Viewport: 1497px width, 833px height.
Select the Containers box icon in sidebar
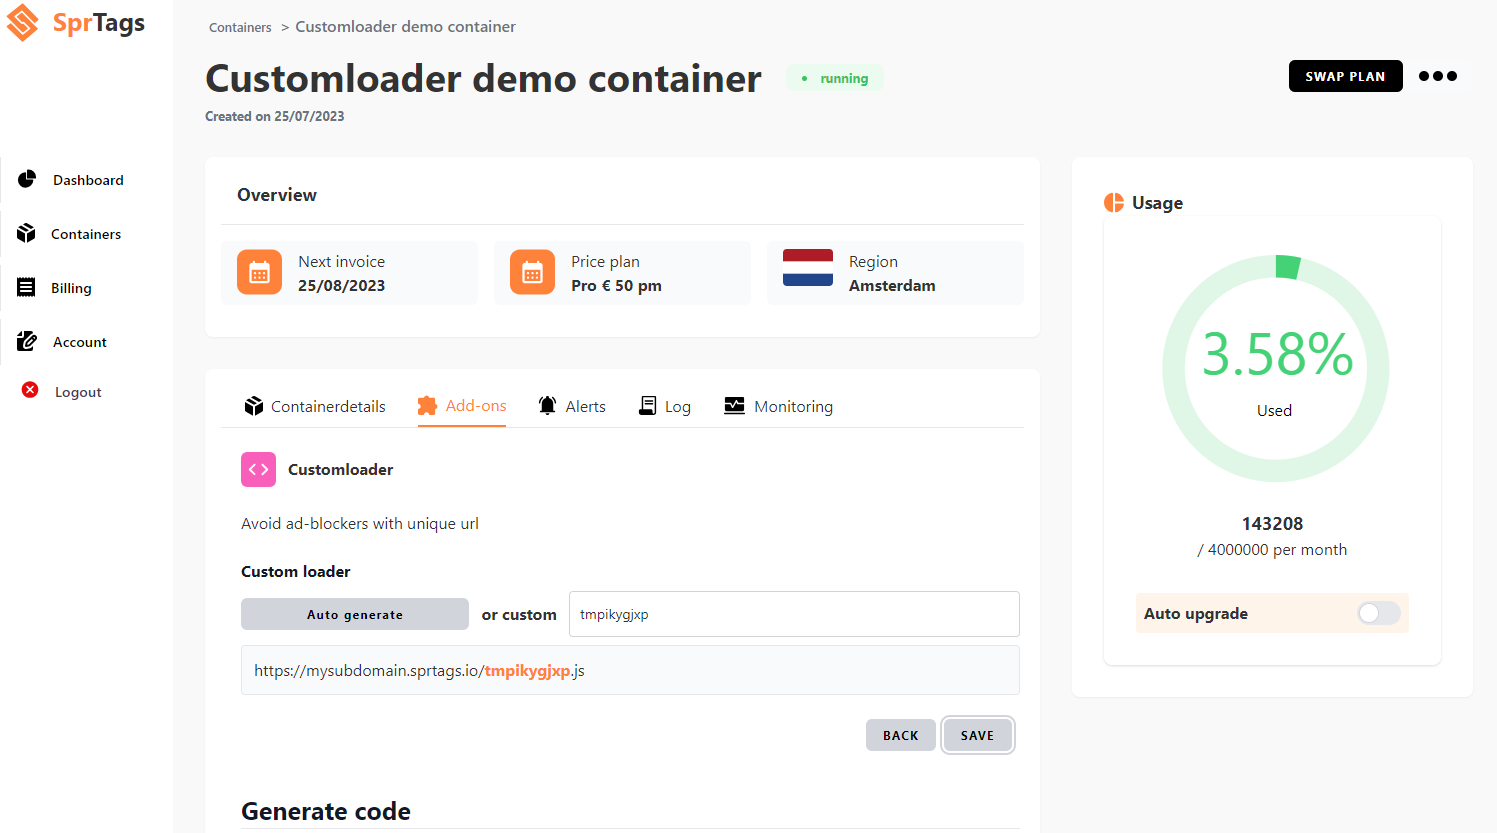(25, 233)
